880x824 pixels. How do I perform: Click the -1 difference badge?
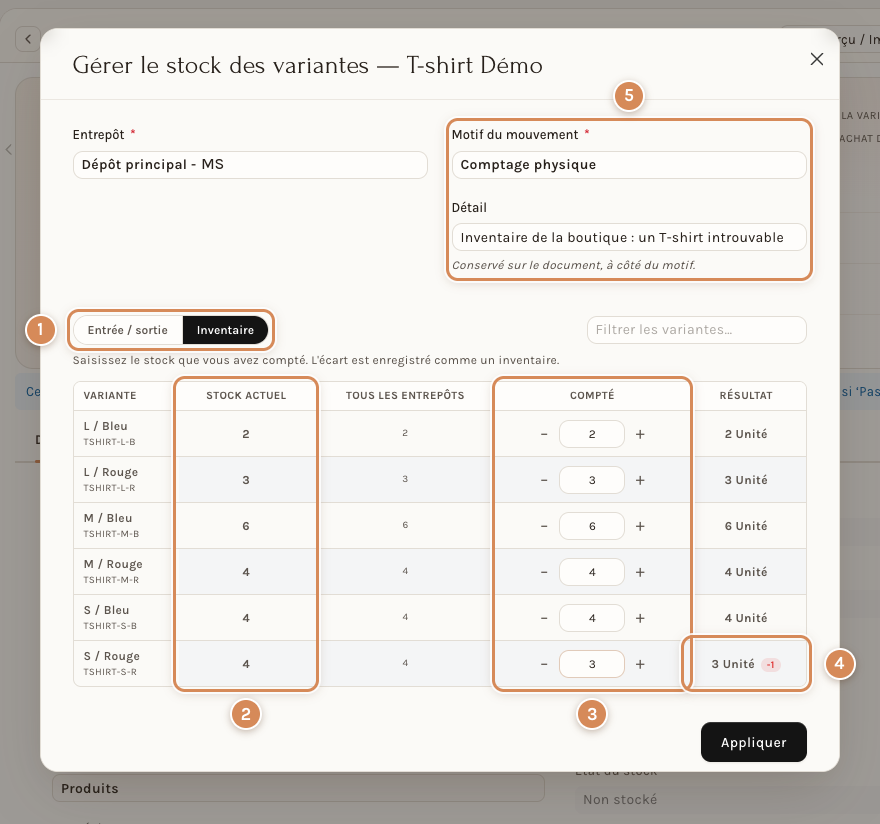point(771,665)
